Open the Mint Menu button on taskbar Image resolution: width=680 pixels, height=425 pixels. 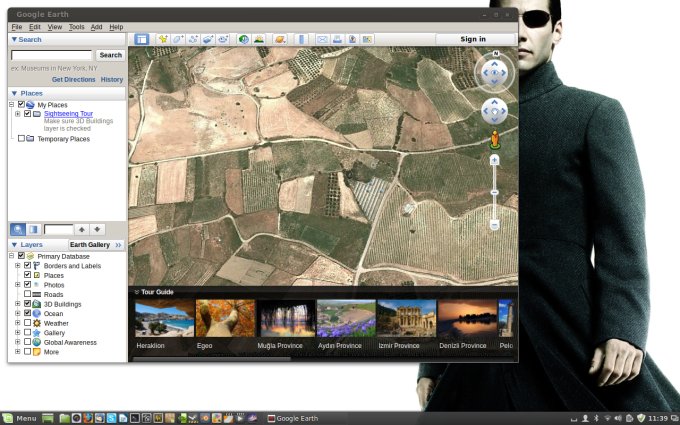pos(20,418)
